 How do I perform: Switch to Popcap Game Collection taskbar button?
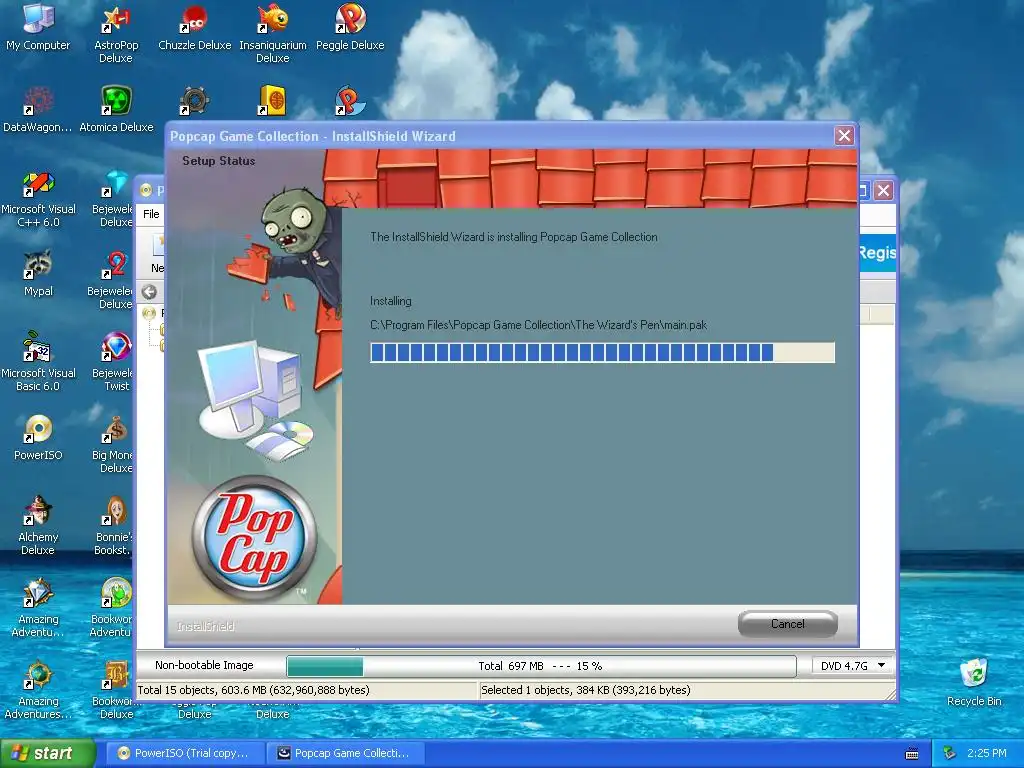pyautogui.click(x=346, y=754)
